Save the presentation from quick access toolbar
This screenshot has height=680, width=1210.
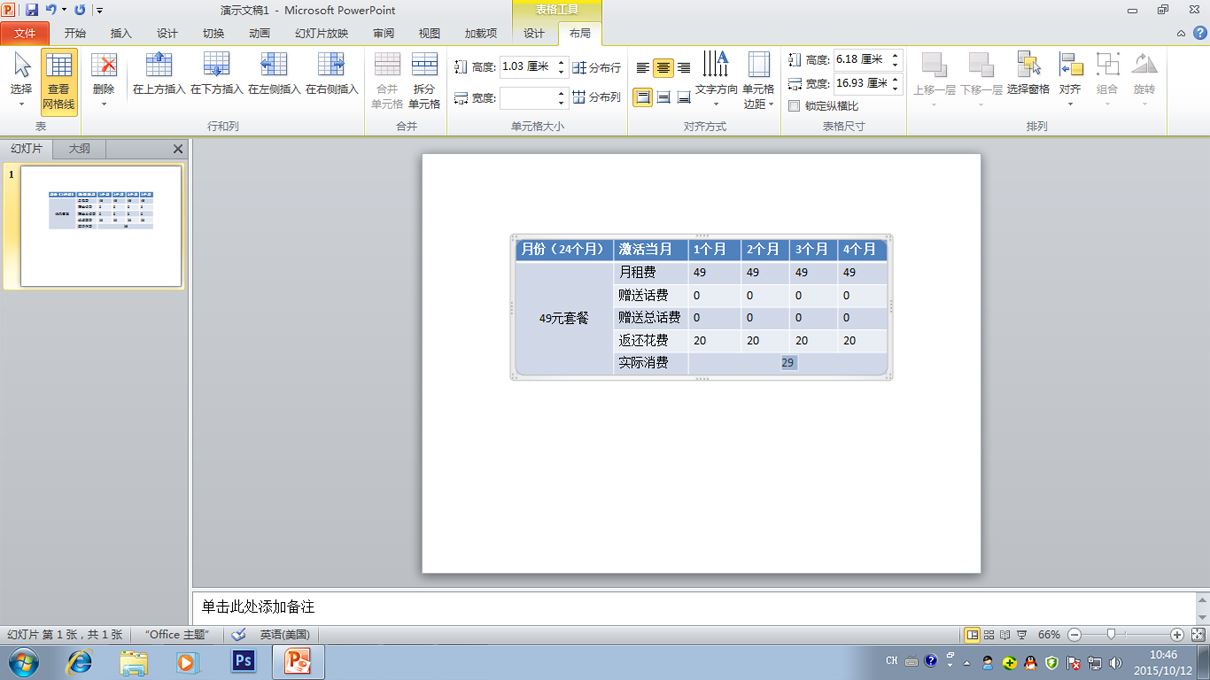pos(31,10)
